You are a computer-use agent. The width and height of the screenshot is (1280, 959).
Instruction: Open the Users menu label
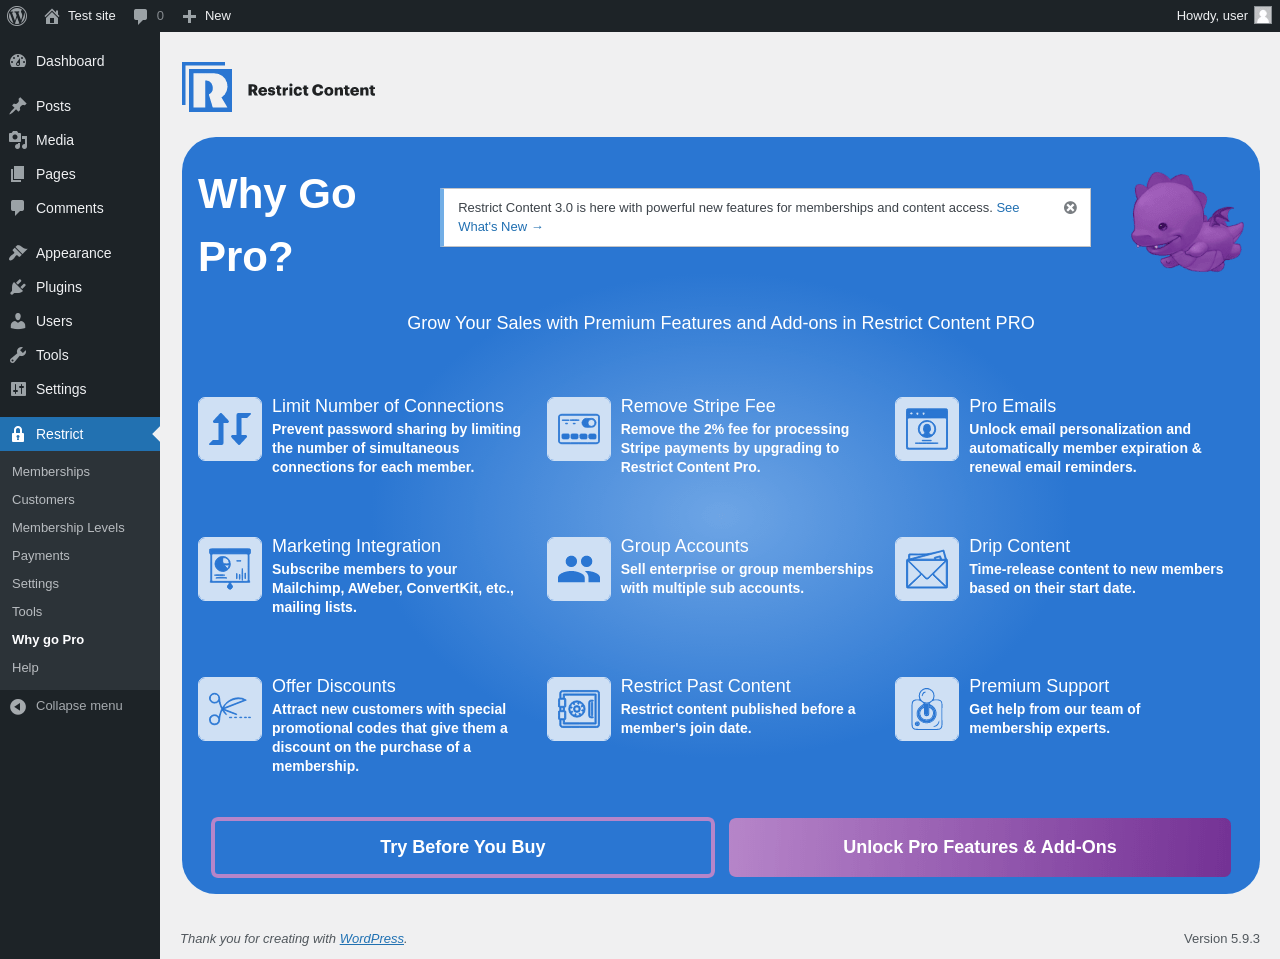54,321
